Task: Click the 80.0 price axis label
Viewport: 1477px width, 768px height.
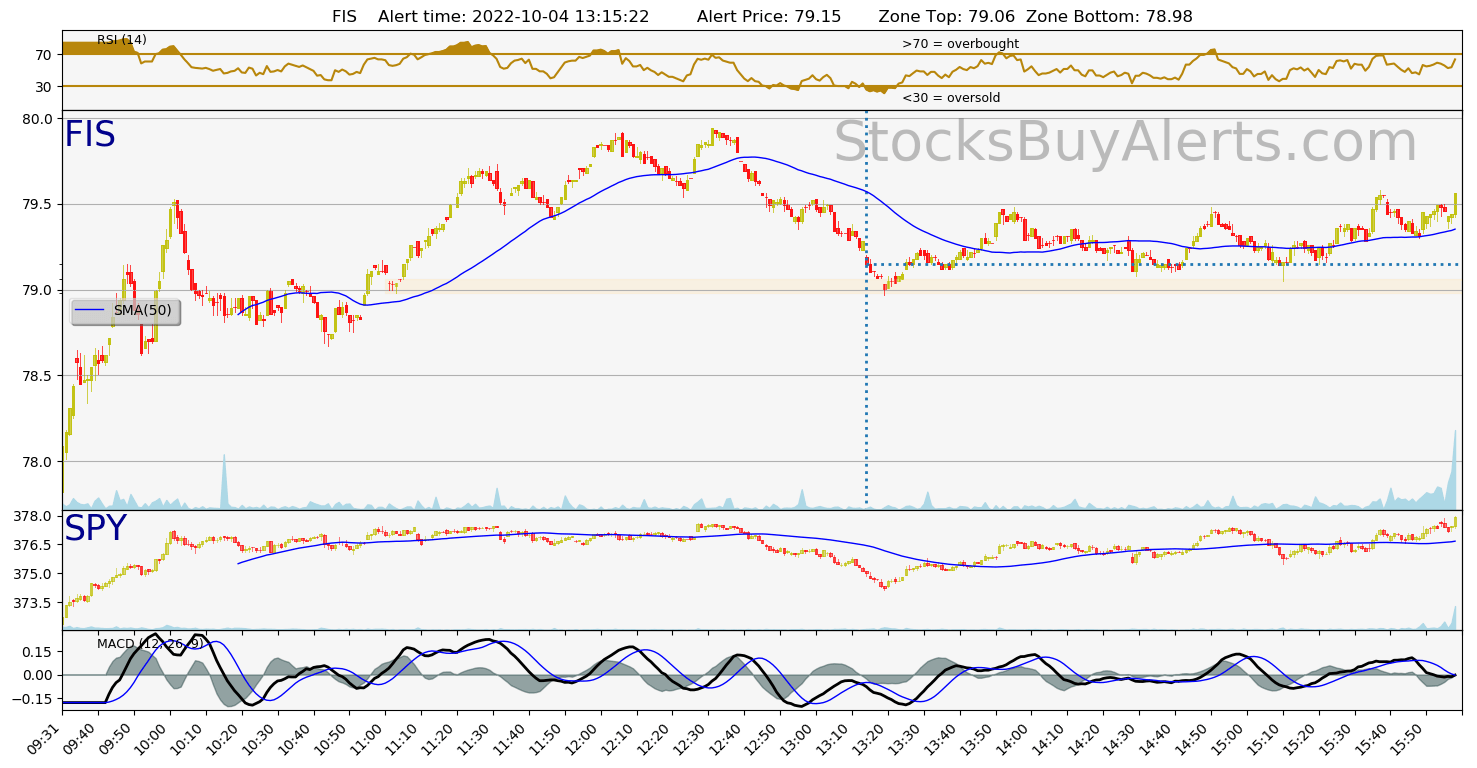Action: pos(37,119)
